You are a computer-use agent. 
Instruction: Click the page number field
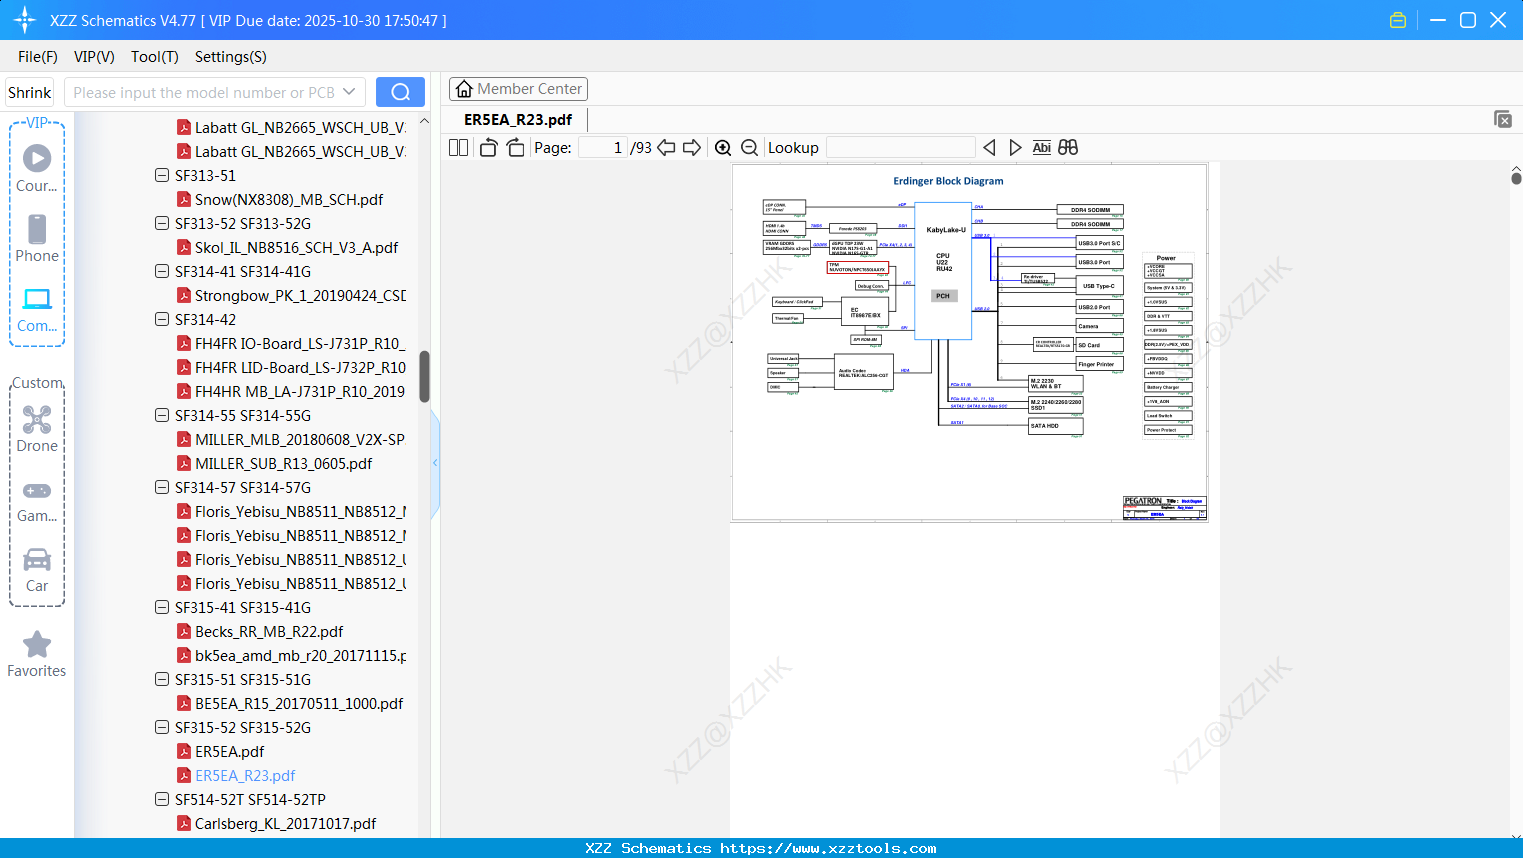(x=603, y=147)
